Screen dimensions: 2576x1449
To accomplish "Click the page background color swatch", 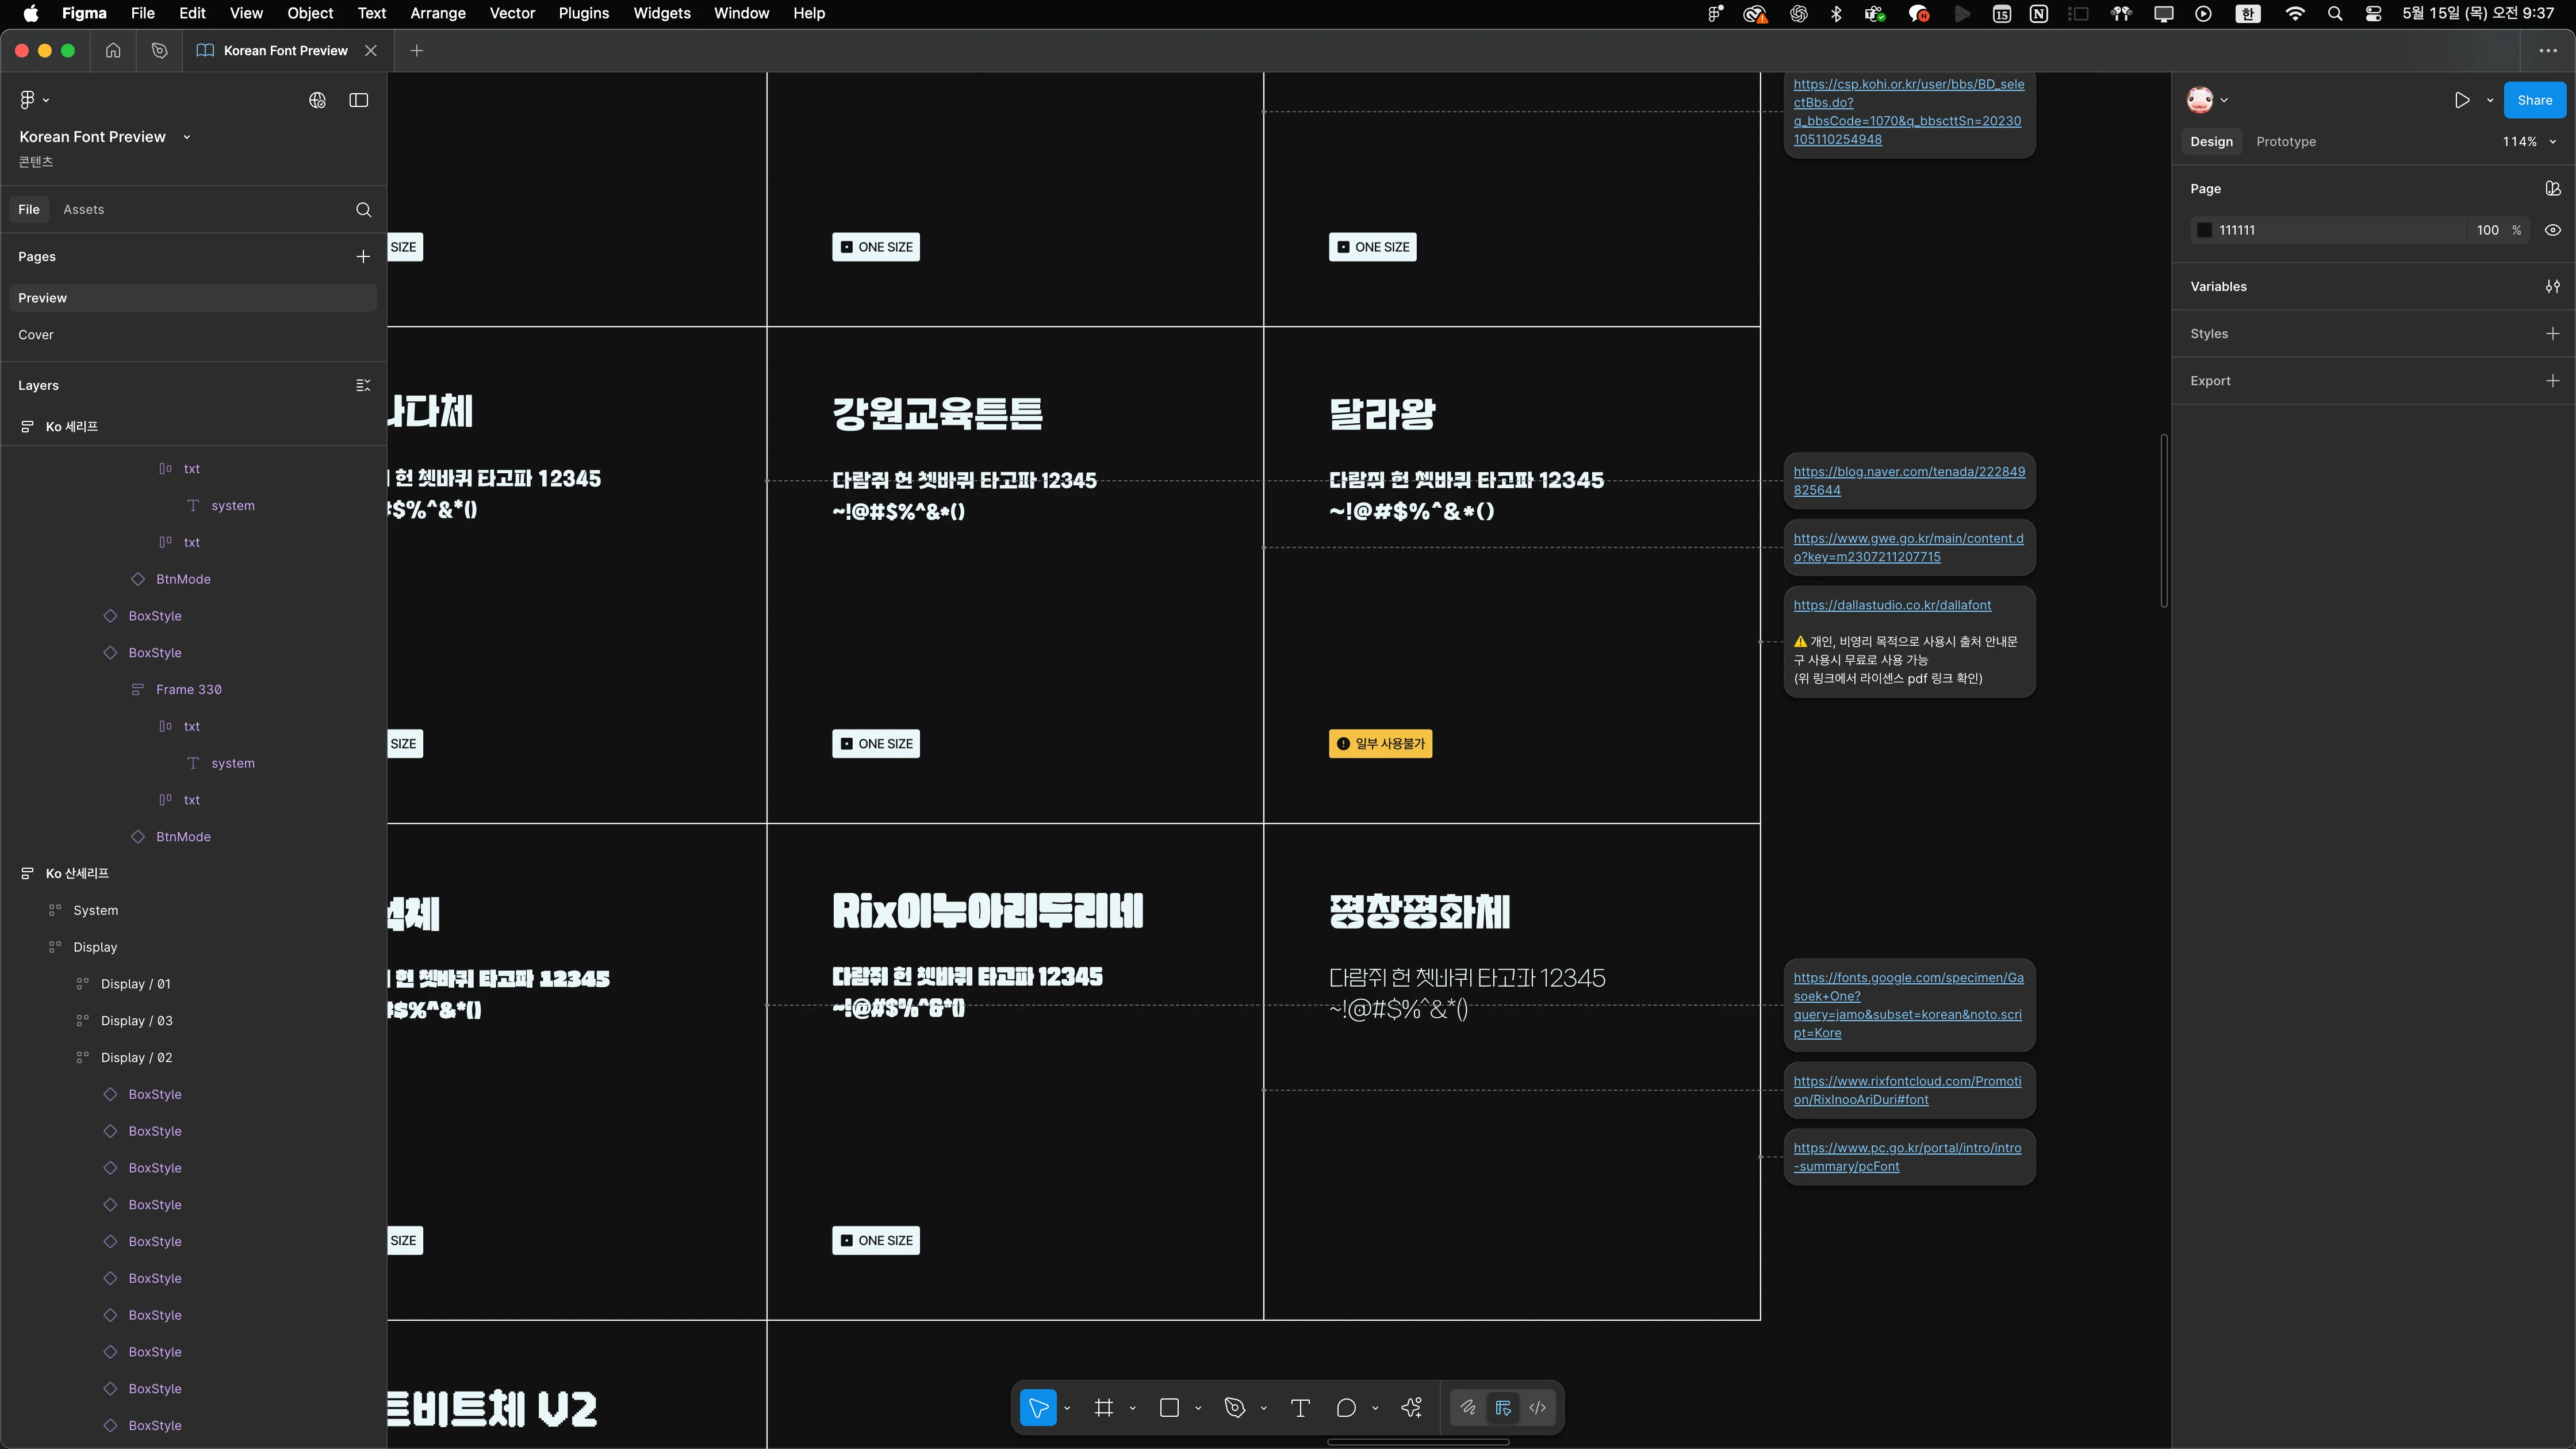I will click(2204, 230).
